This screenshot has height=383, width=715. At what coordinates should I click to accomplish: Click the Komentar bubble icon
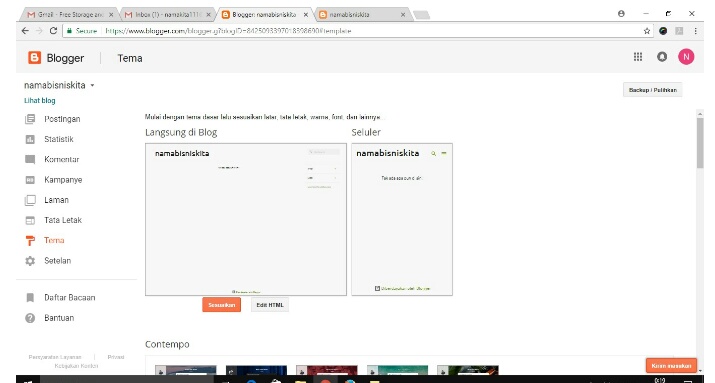coord(30,160)
